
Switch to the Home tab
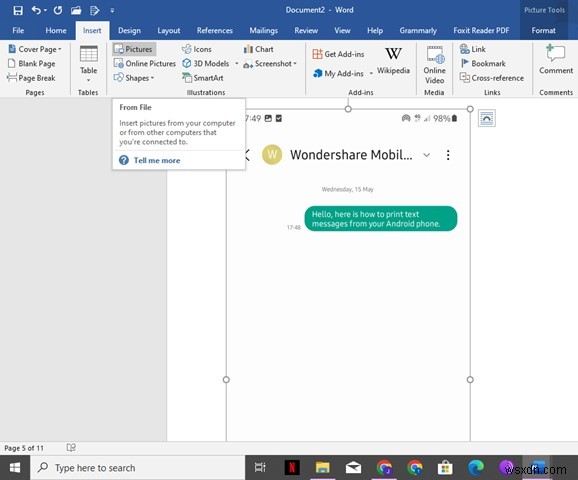56,31
